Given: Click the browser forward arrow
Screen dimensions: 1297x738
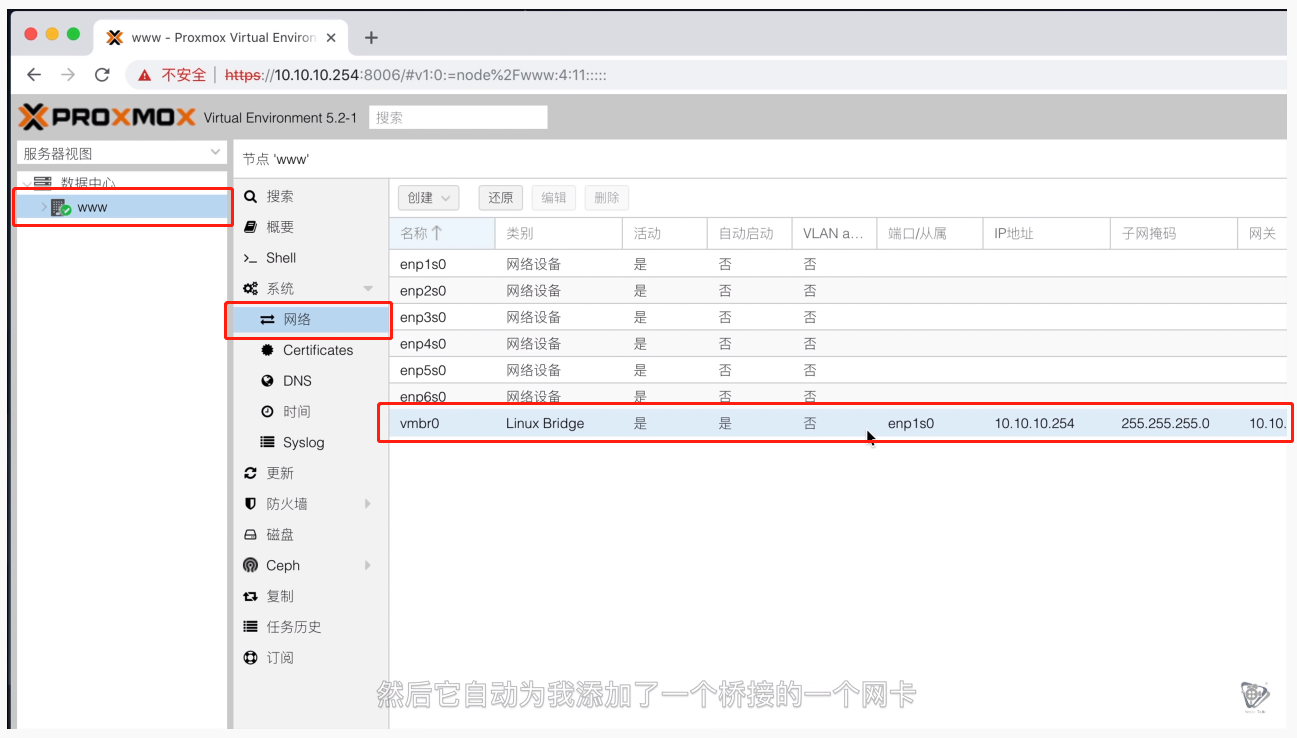Looking at the screenshot, I should pos(68,75).
